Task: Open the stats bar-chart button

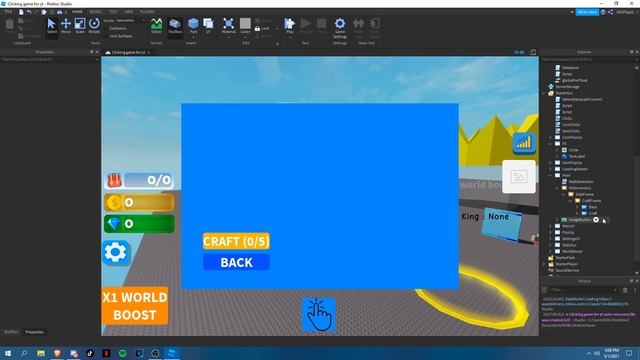Action: point(524,143)
